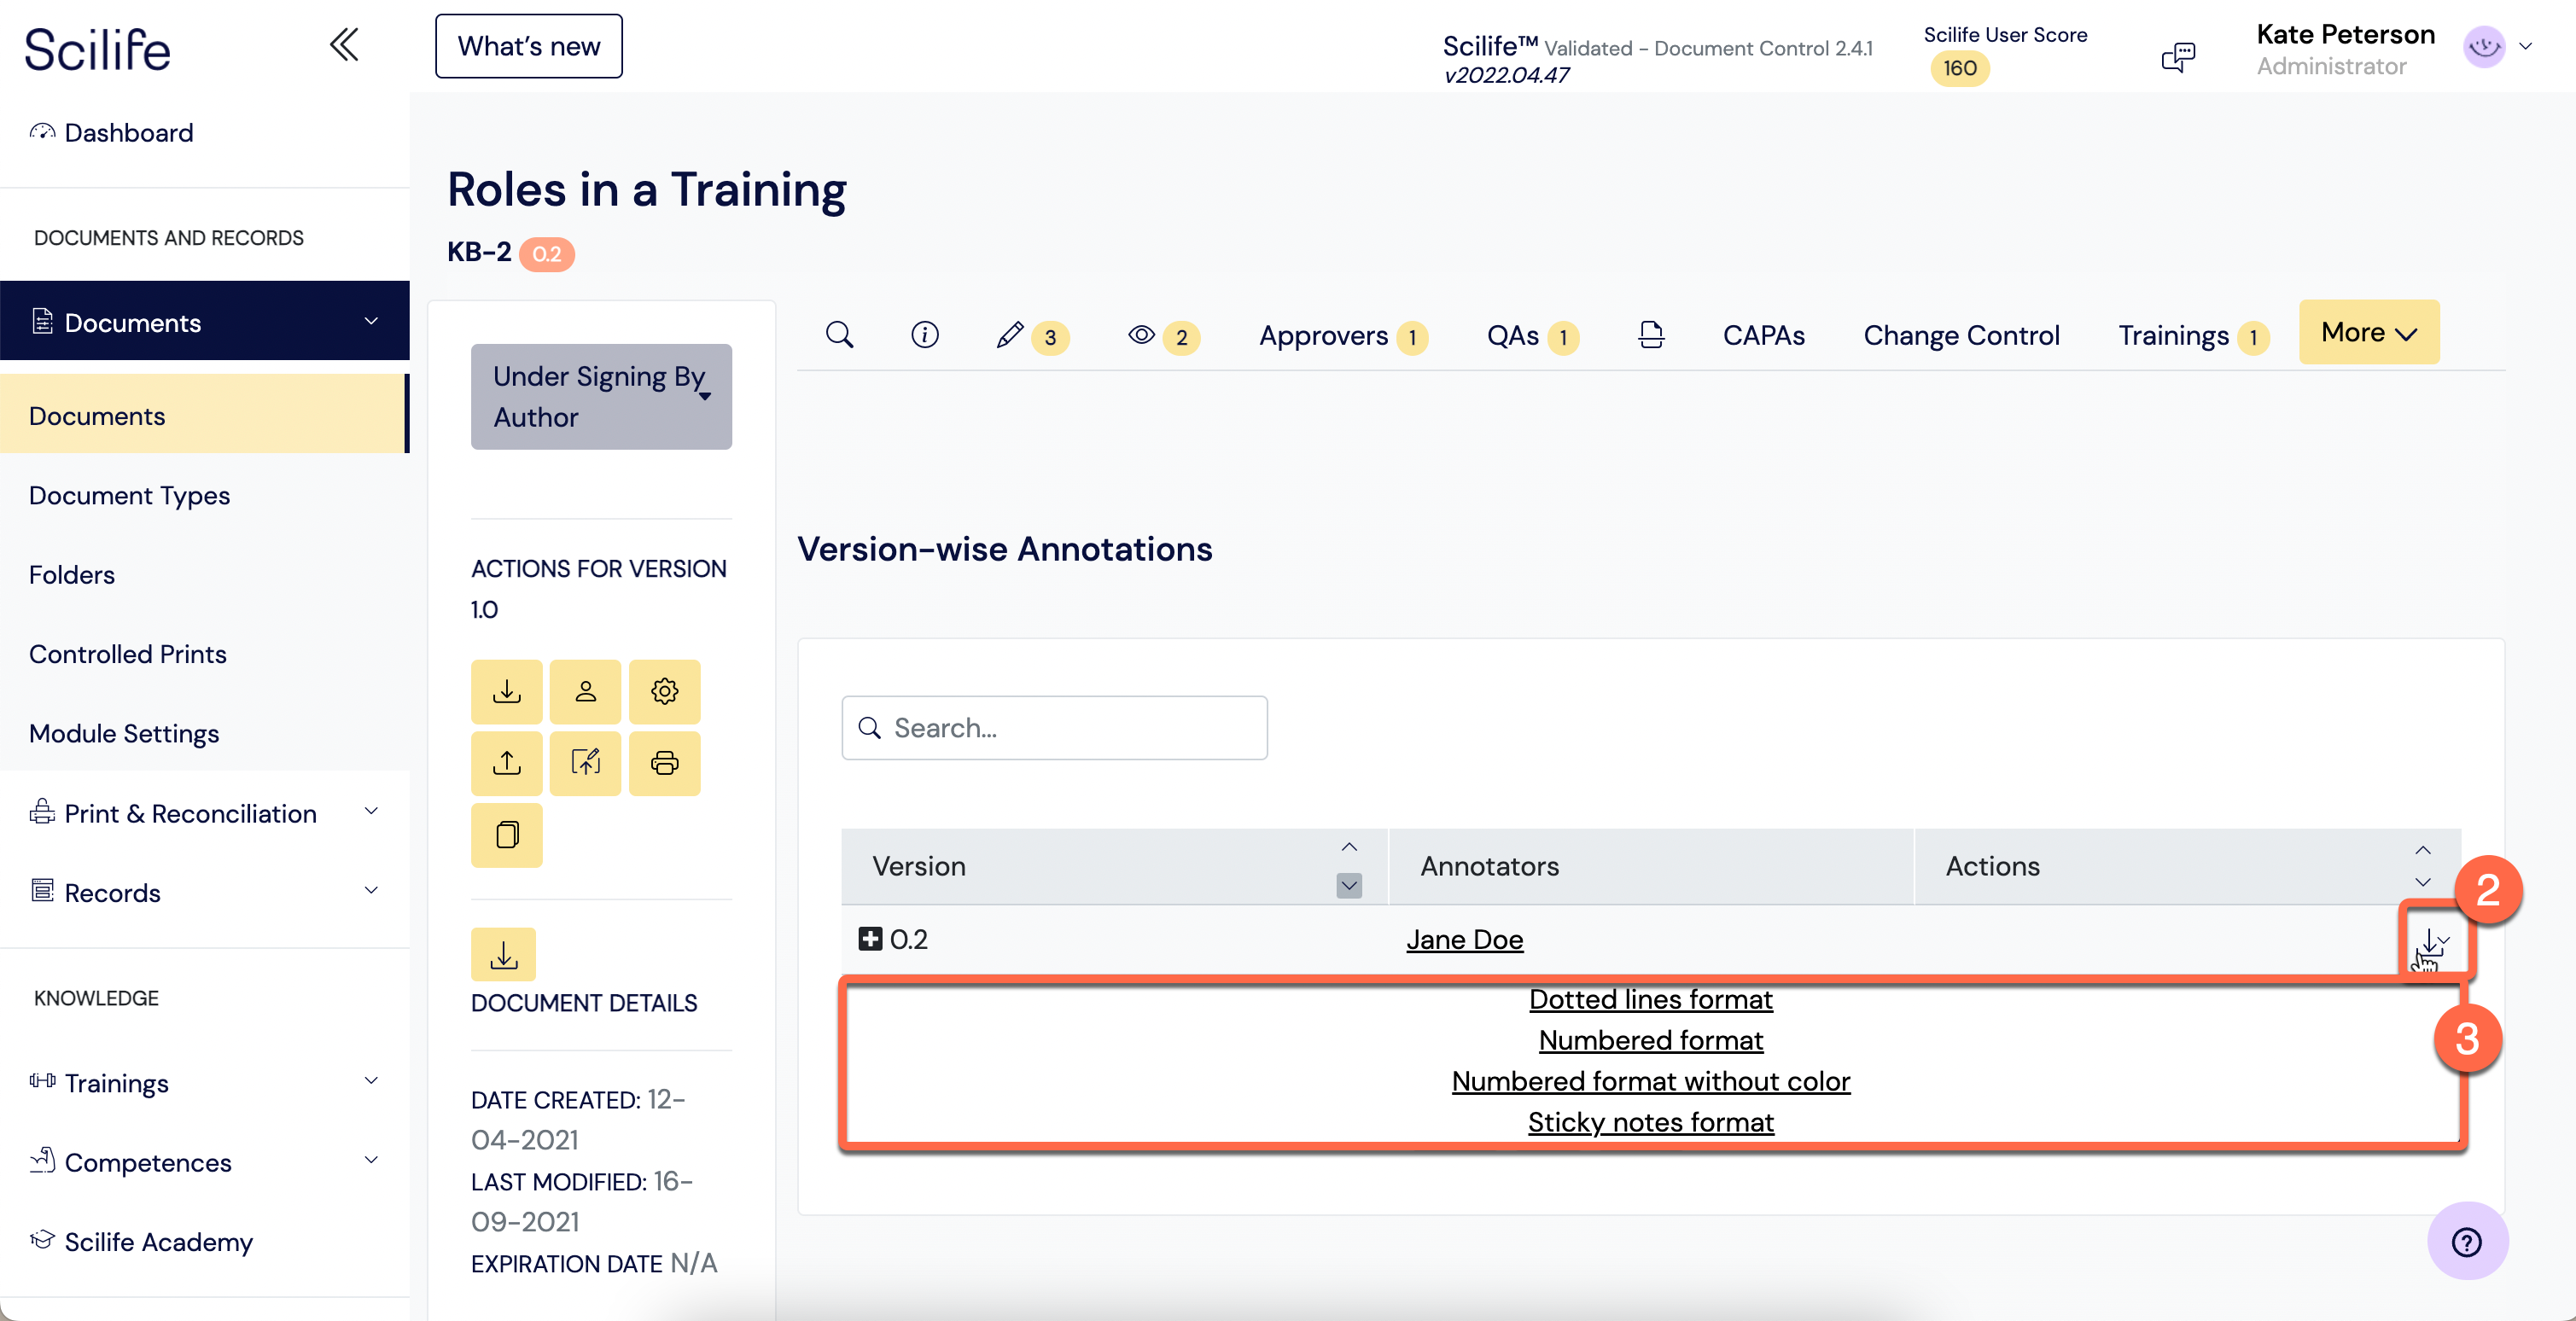Image resolution: width=2576 pixels, height=1321 pixels.
Task: Sort the Actions column ascending arrow
Action: 2423,850
